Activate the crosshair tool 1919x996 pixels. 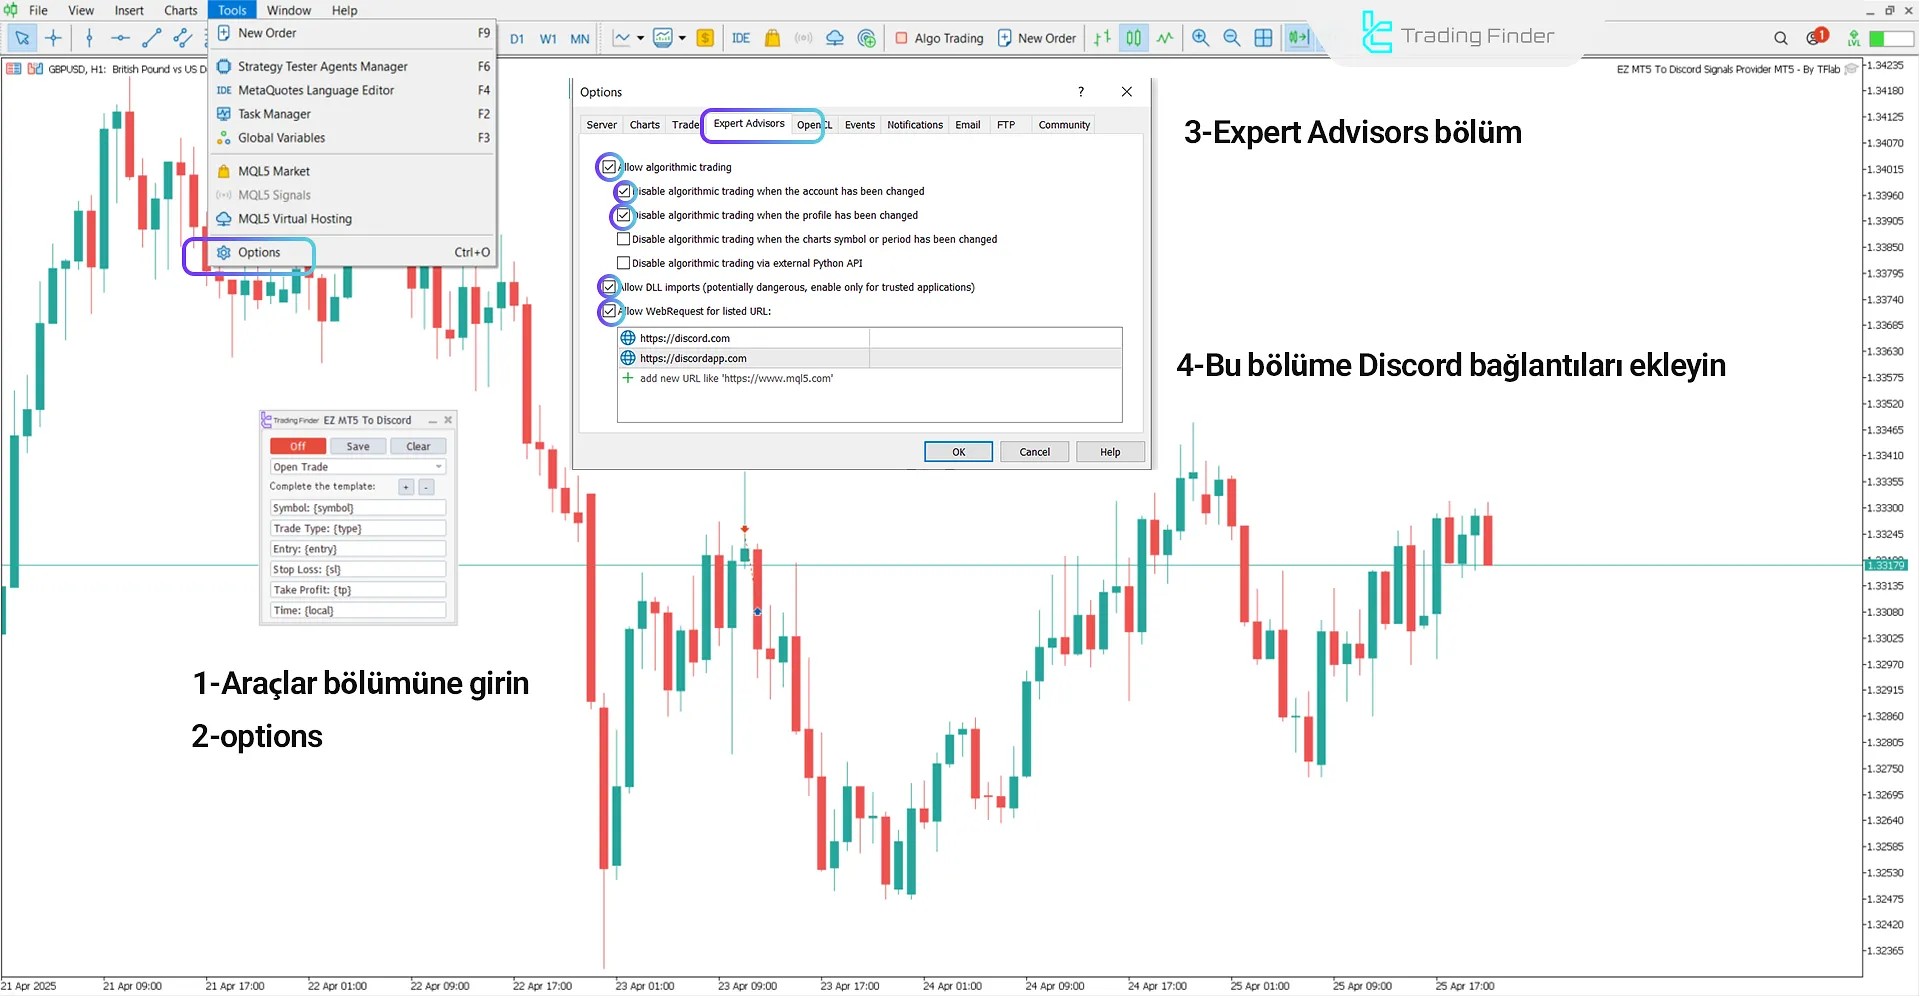[x=54, y=38]
